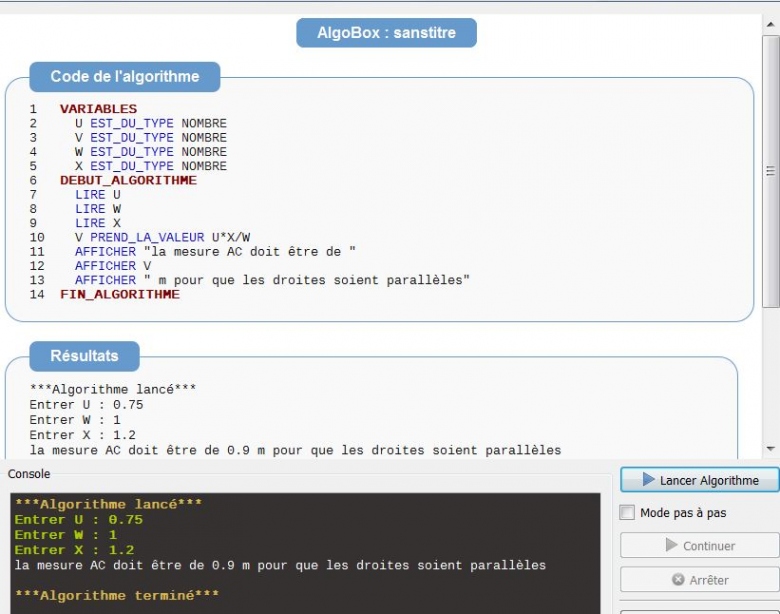Click the Console panel label
Image resolution: width=780 pixels, height=614 pixels.
[28, 473]
